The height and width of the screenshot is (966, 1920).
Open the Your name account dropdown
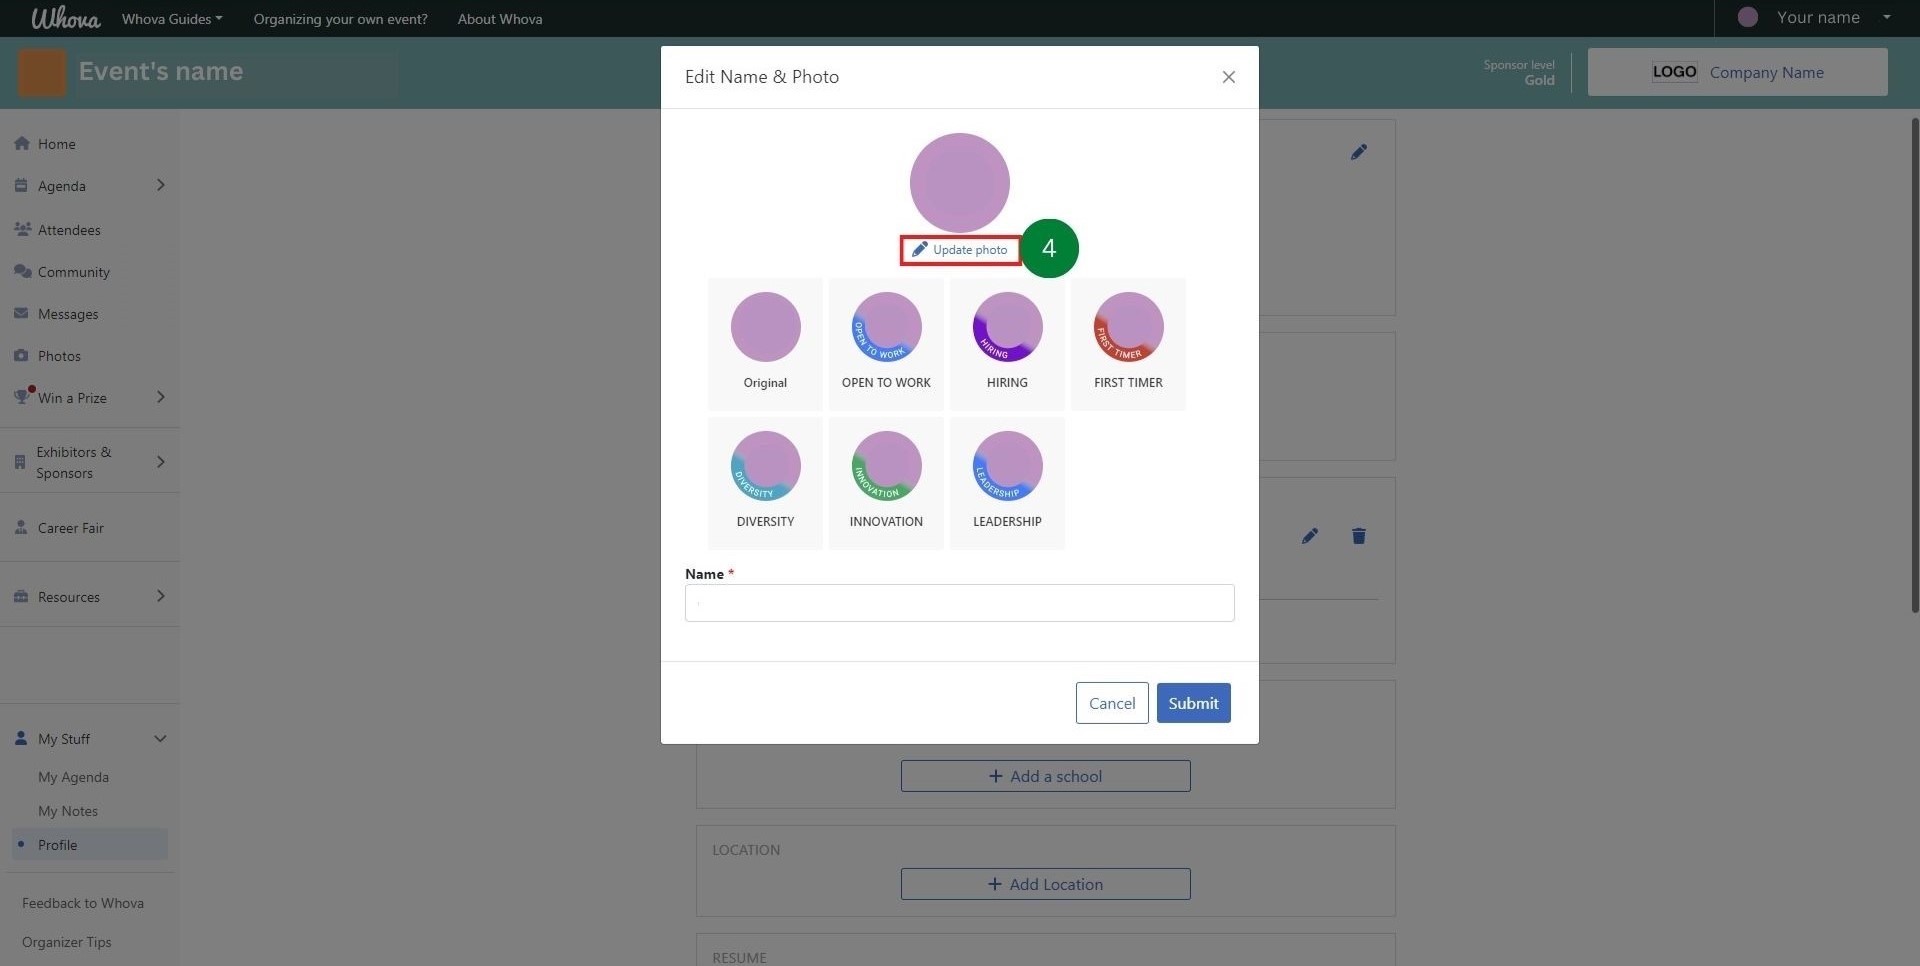(1817, 17)
